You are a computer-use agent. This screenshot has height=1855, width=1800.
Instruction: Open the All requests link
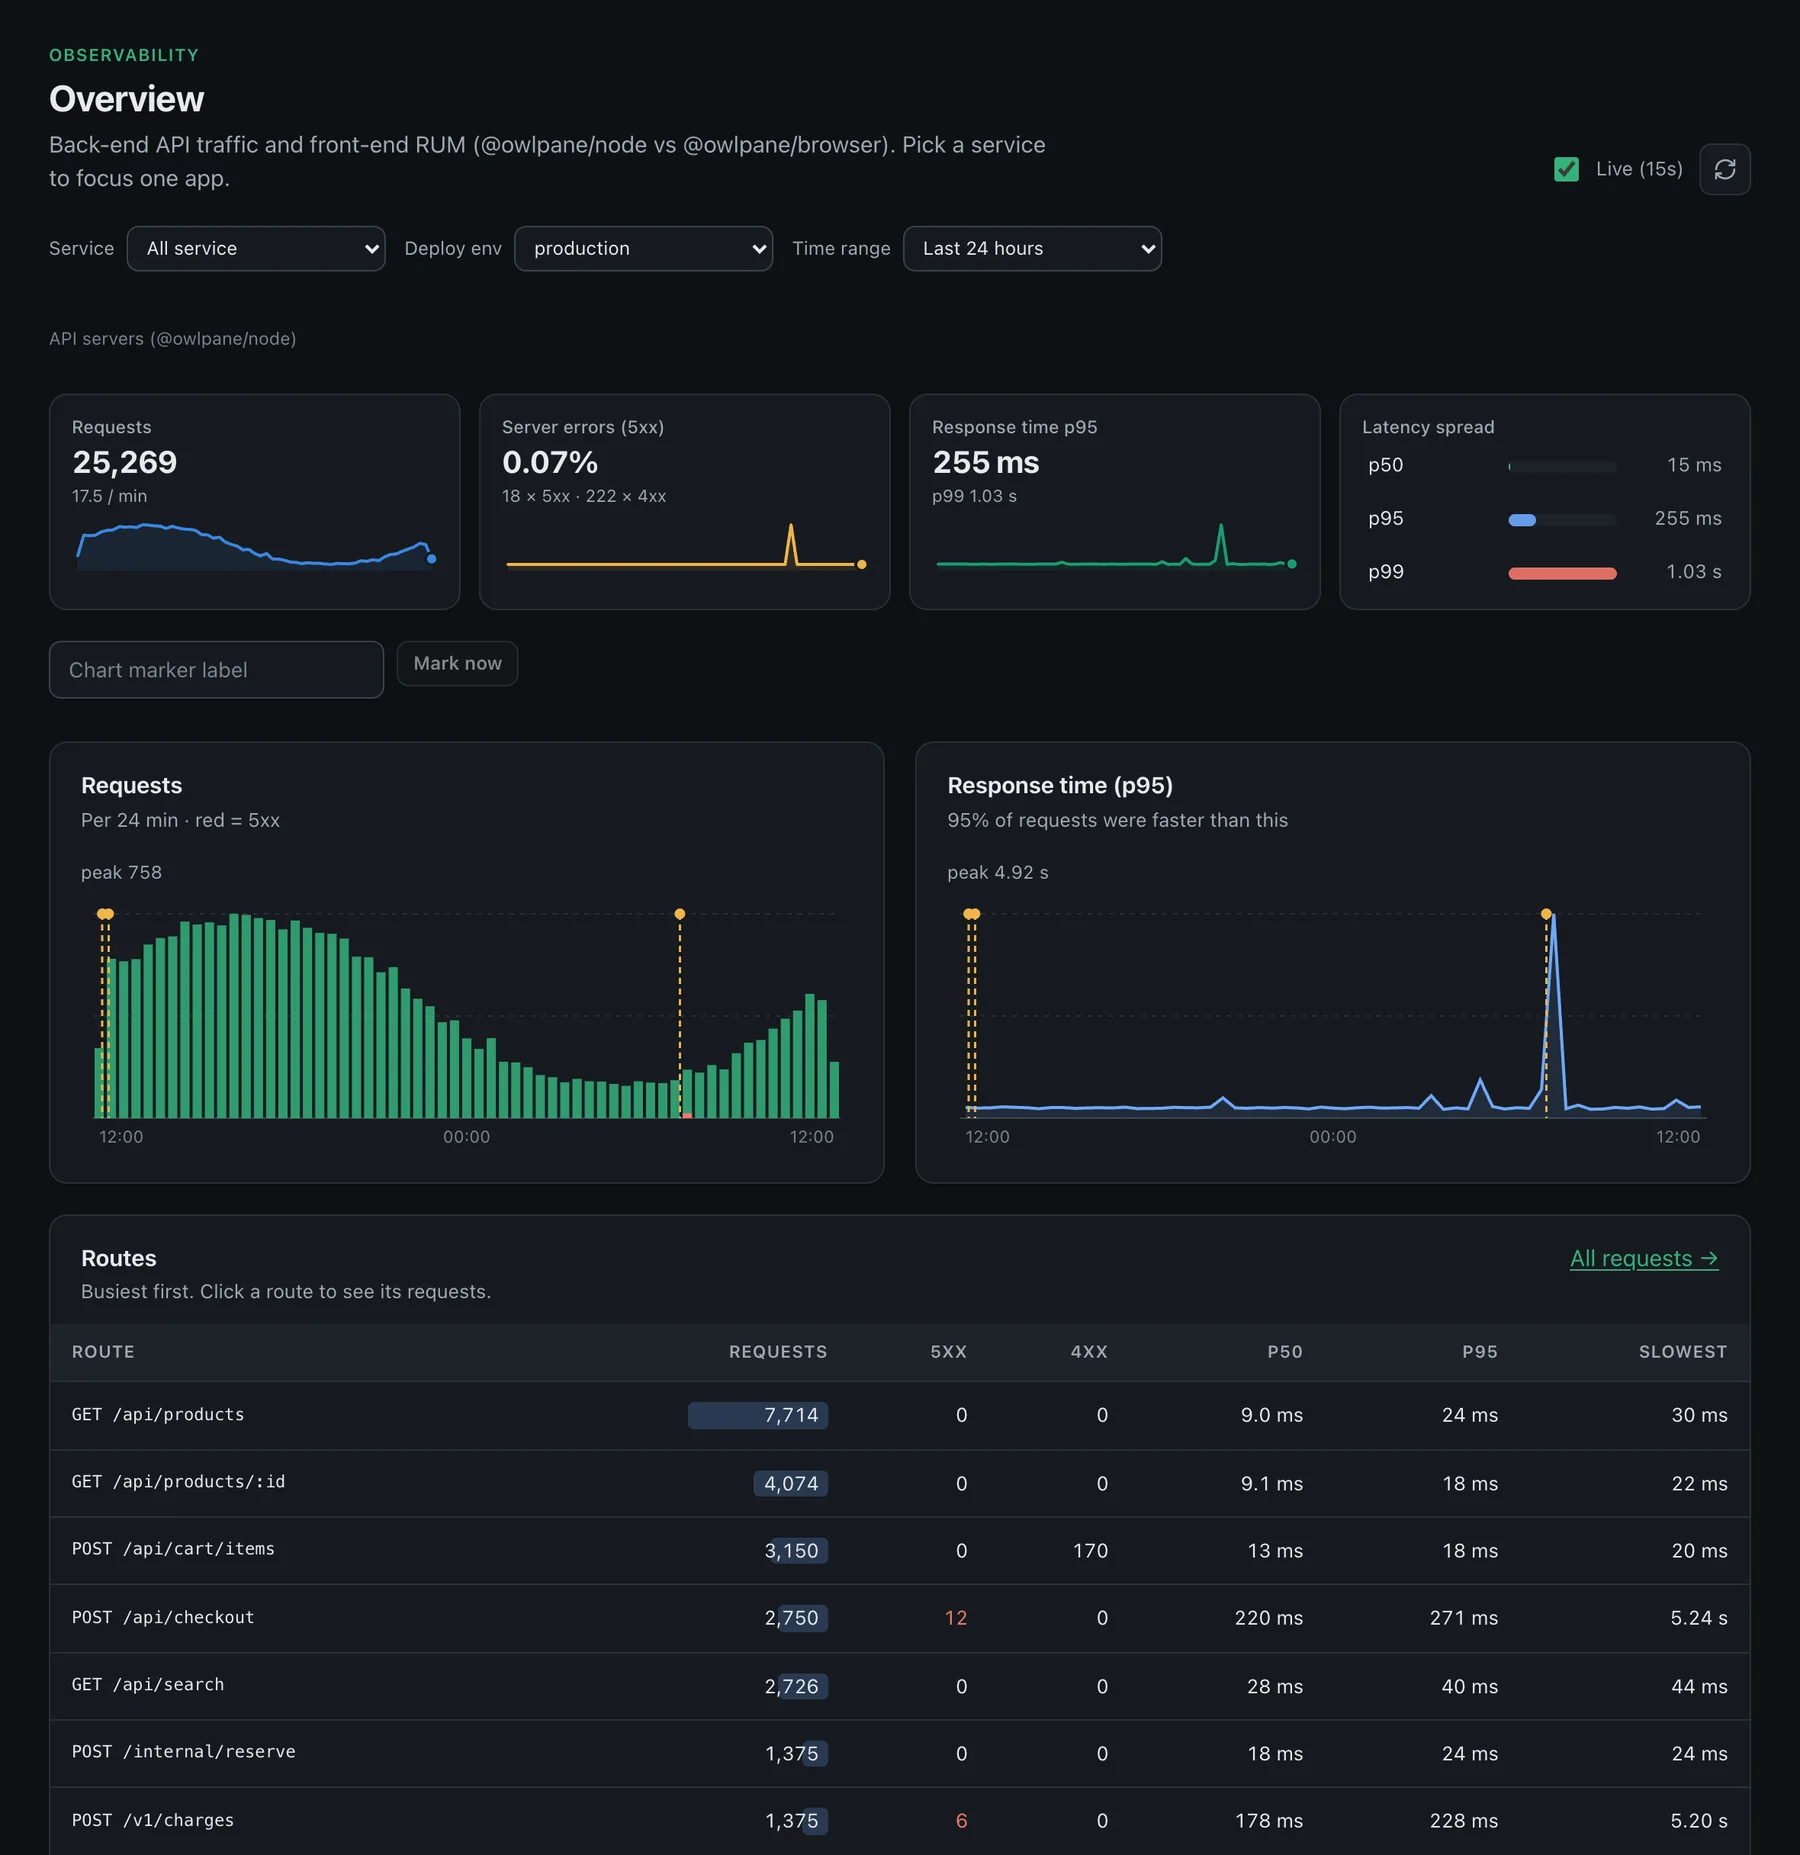pos(1643,1258)
